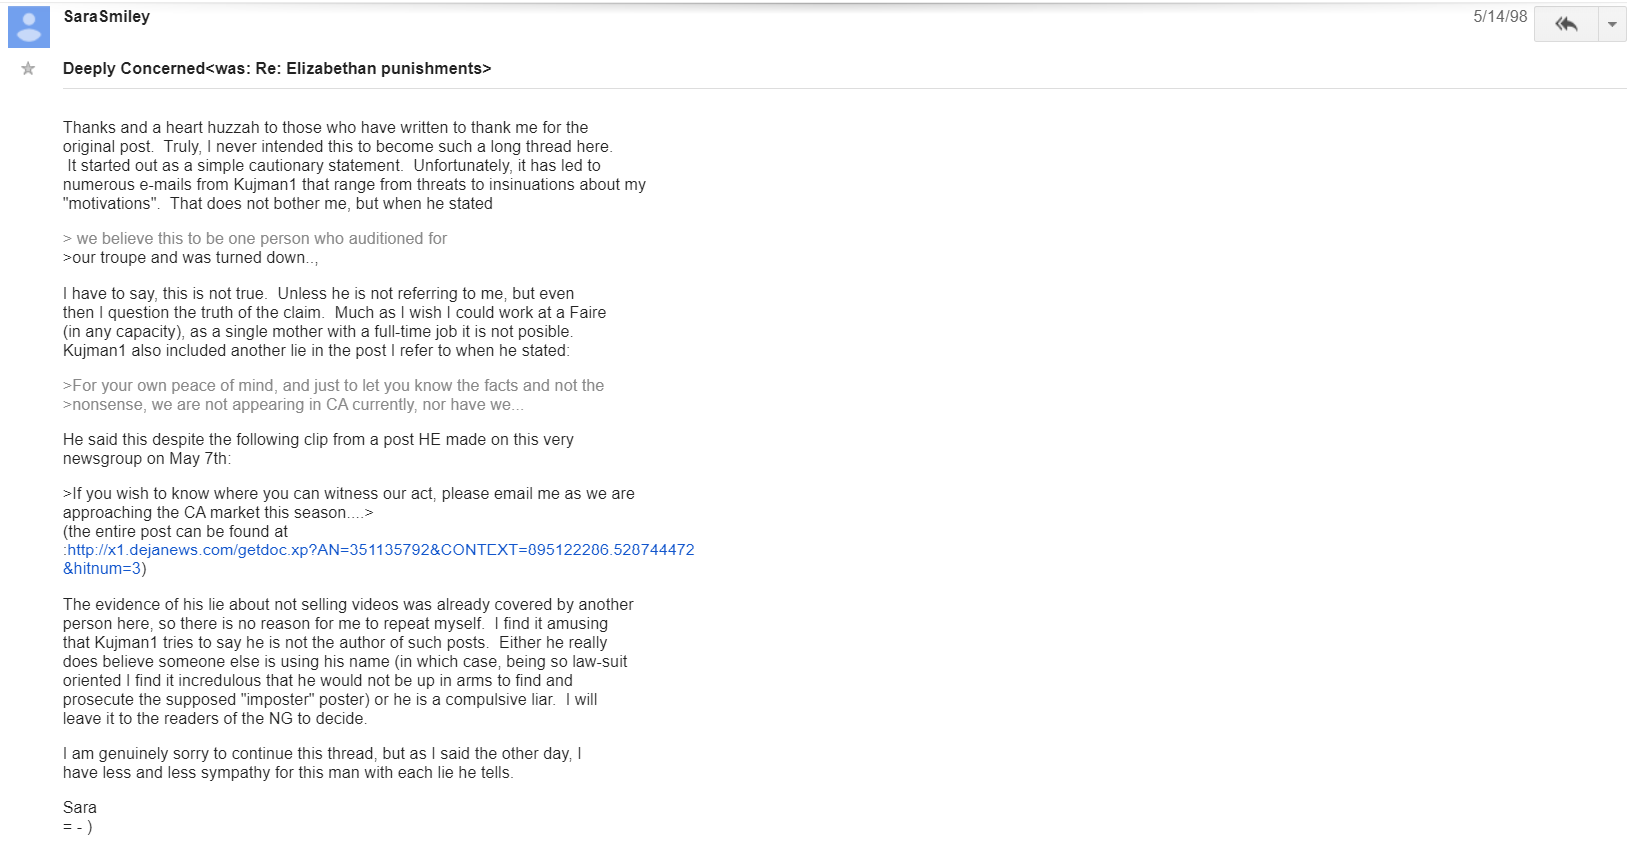Click the Deeply Concerned subject line
The image size is (1627, 846).
[277, 68]
